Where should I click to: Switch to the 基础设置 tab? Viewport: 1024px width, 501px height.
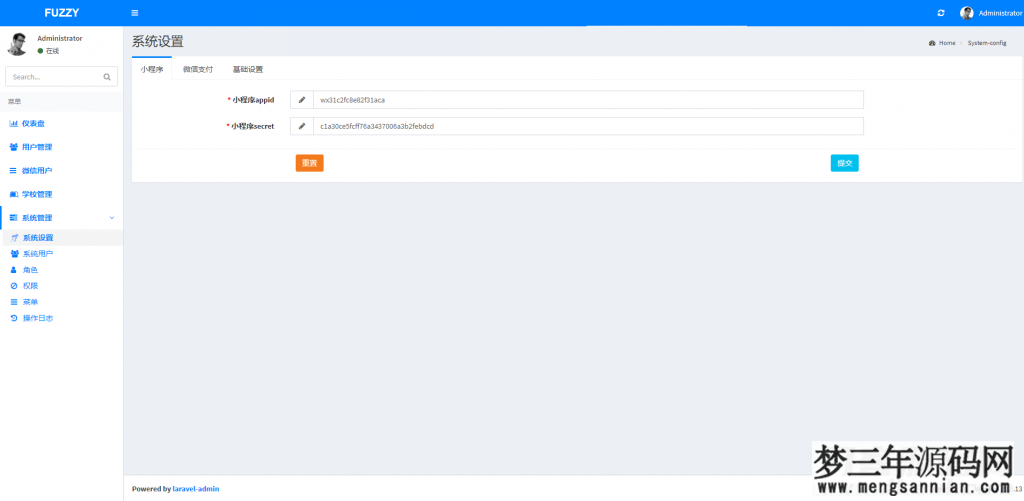pyautogui.click(x=247, y=70)
